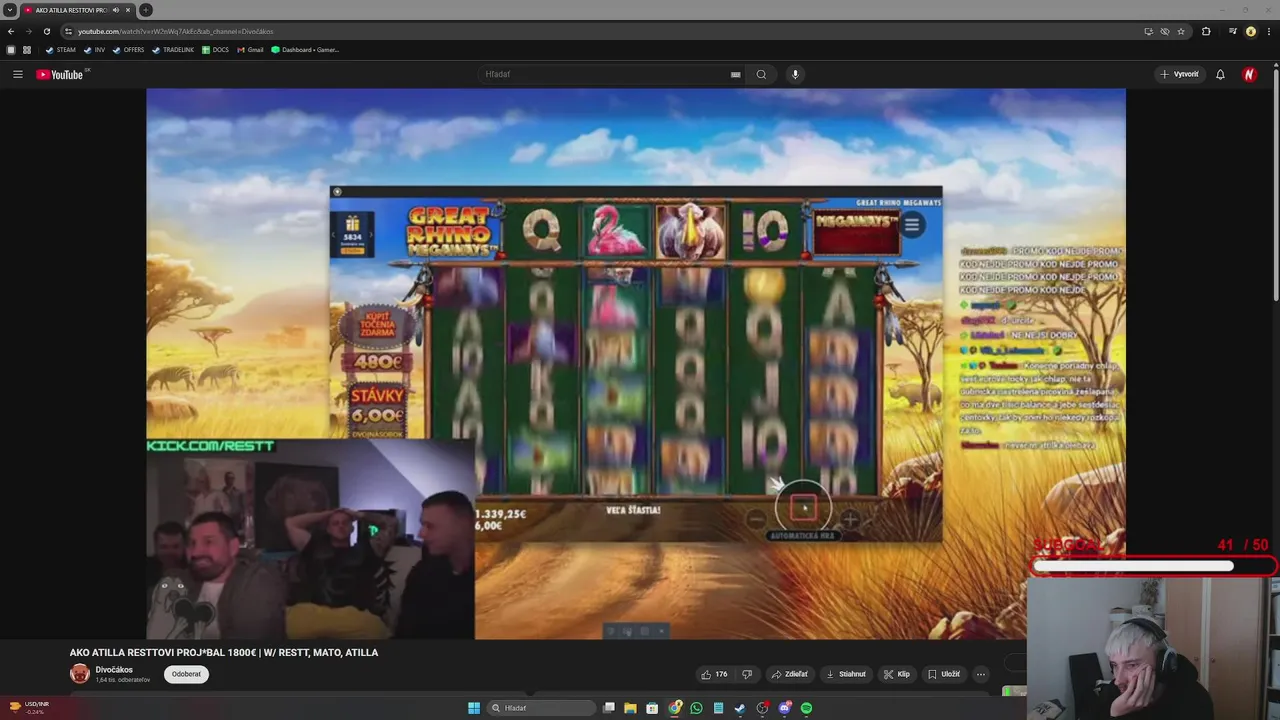Go forward in browser history
Screen dimensions: 1280x720
(28, 31)
